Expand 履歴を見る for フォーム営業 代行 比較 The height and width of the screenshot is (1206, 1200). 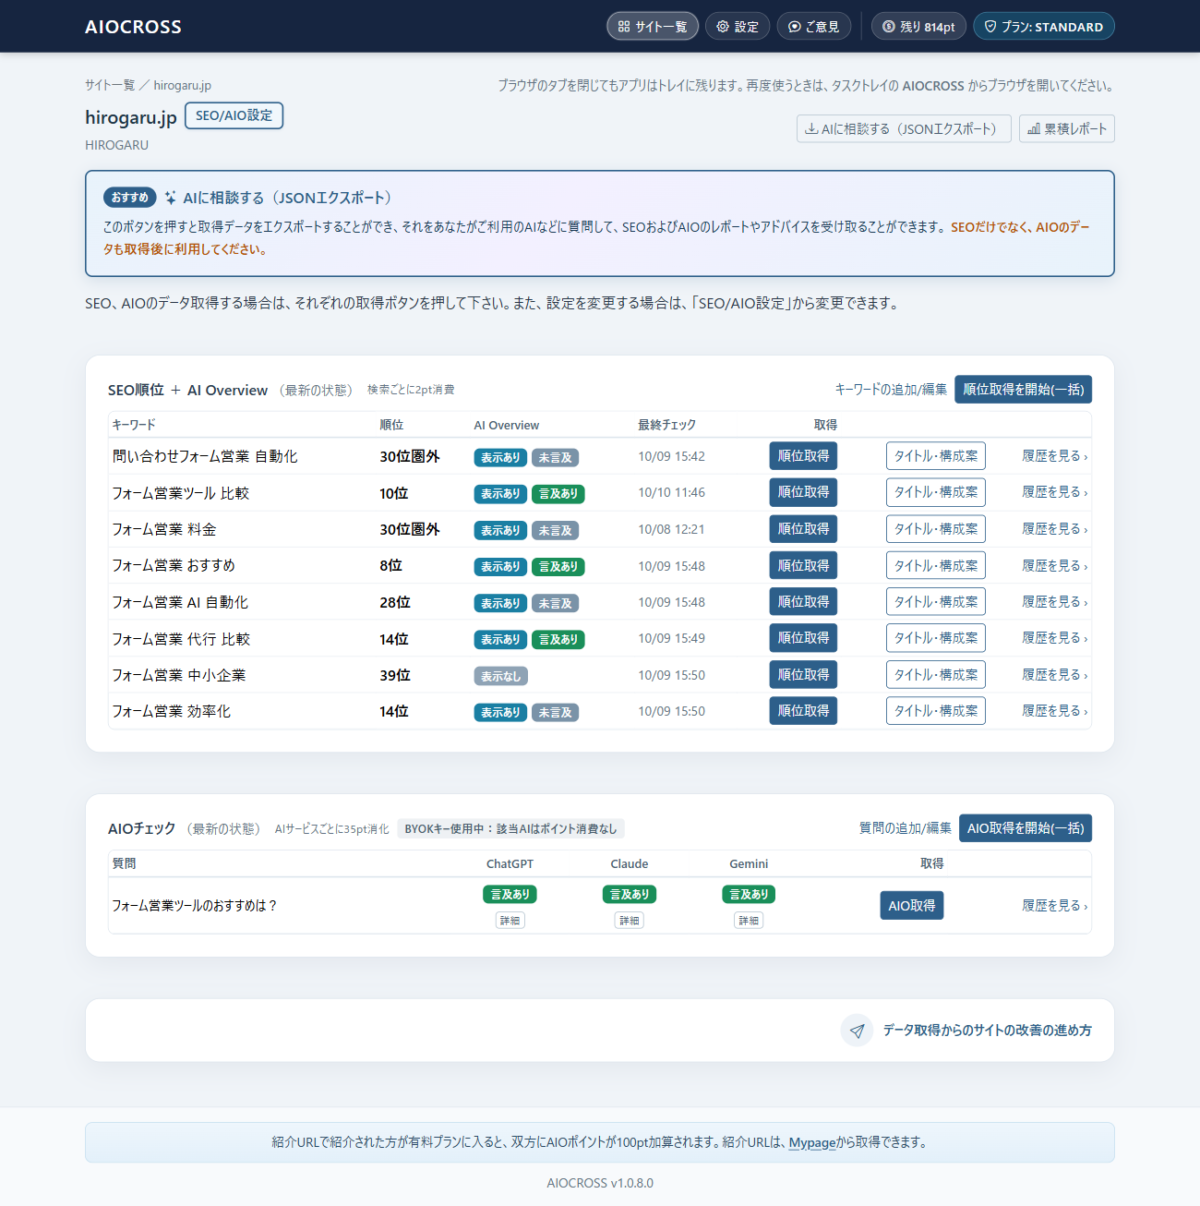pos(1054,638)
